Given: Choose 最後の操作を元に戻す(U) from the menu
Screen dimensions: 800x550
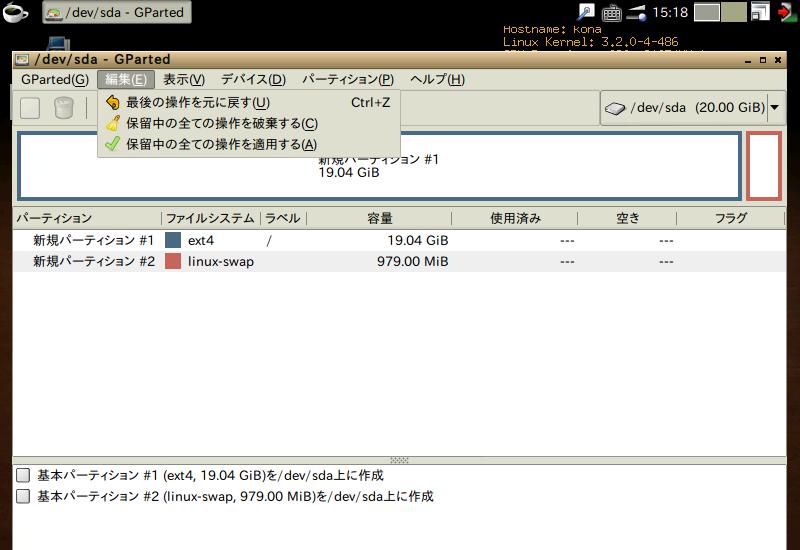Looking at the screenshot, I should [248, 102].
